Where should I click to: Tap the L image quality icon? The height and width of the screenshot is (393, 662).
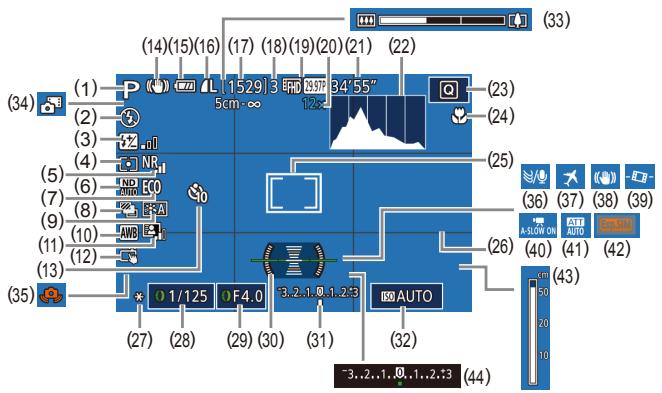(209, 86)
